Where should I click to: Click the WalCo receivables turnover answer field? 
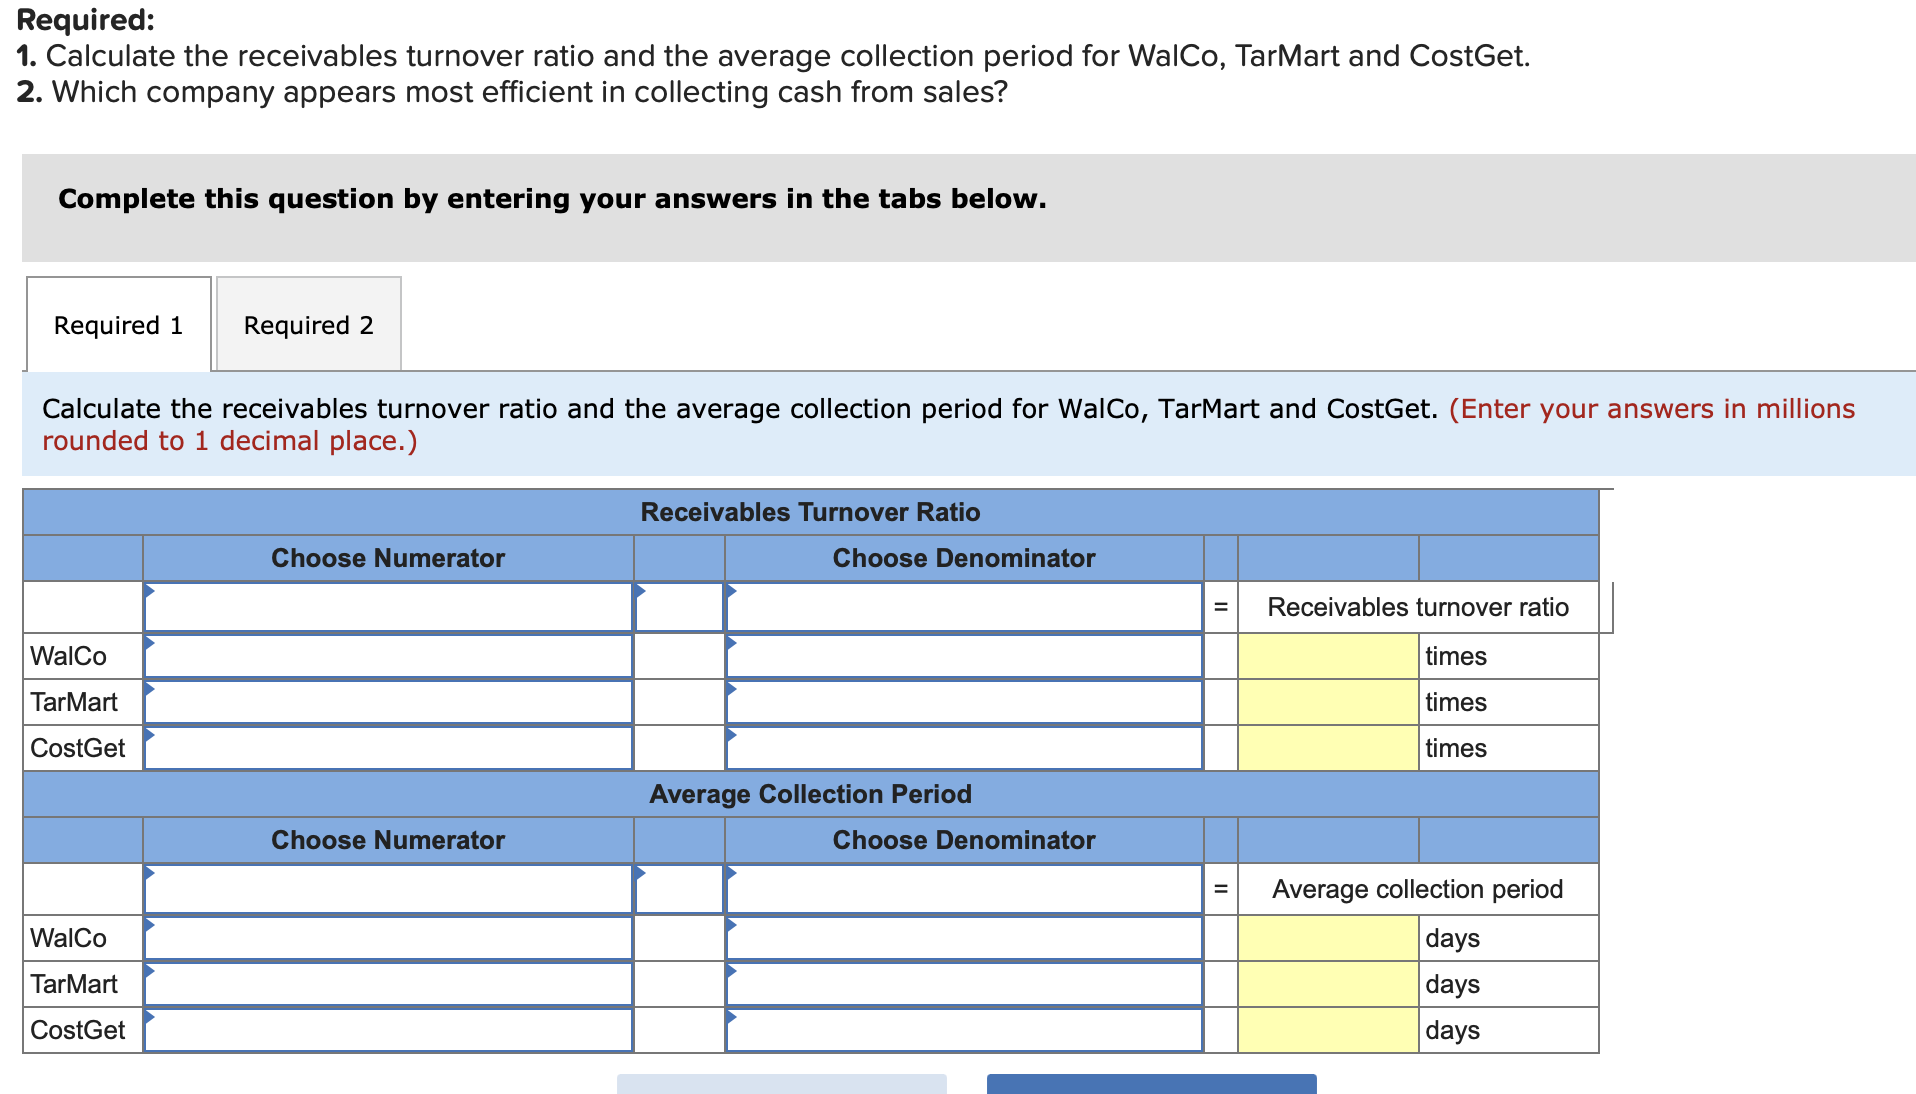[x=1327, y=656]
